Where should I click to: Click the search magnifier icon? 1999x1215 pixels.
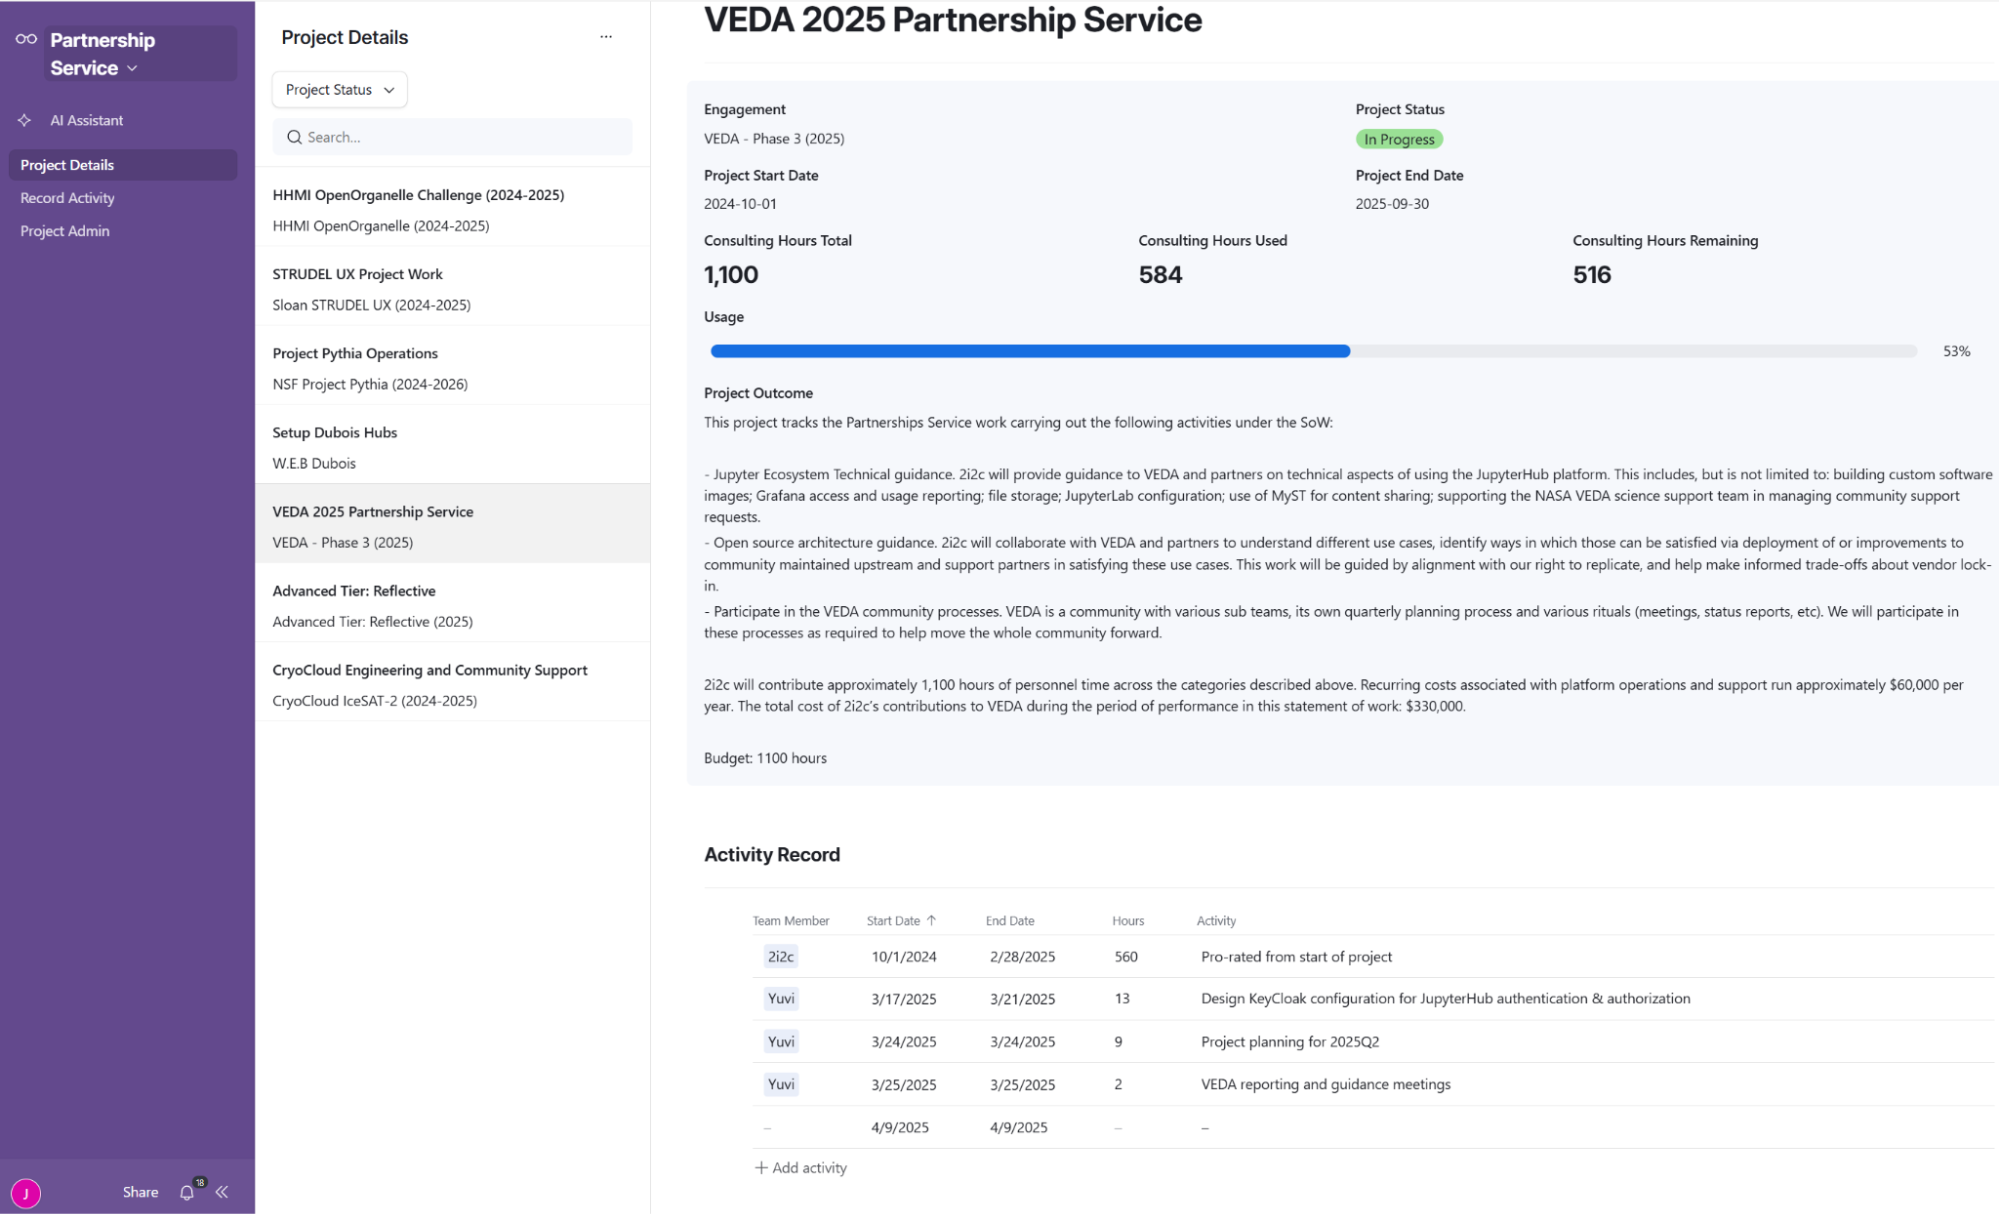(294, 137)
